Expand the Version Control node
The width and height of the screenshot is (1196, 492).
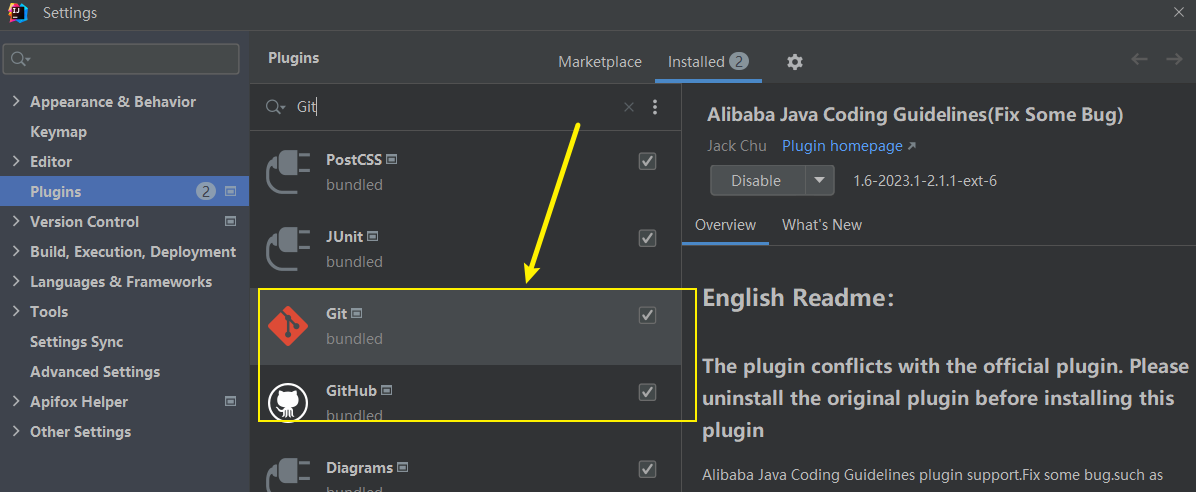[x=16, y=221]
